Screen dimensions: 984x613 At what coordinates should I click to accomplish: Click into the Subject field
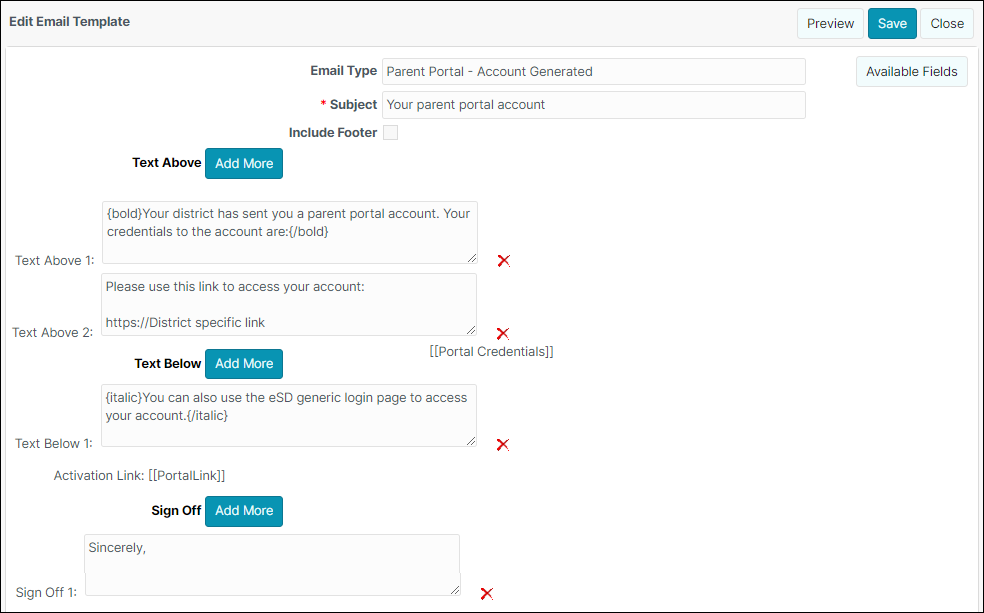pyautogui.click(x=594, y=105)
